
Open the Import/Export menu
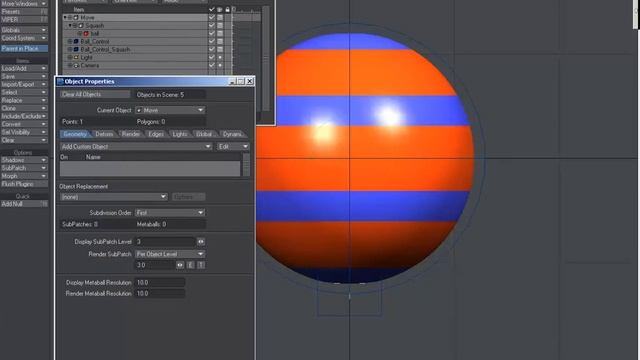tap(24, 84)
